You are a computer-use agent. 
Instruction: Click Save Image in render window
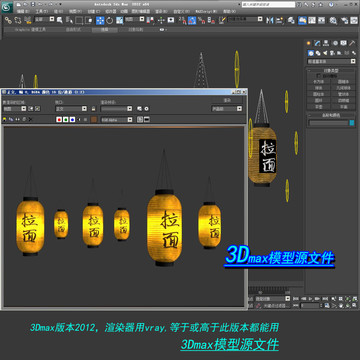point(4,120)
